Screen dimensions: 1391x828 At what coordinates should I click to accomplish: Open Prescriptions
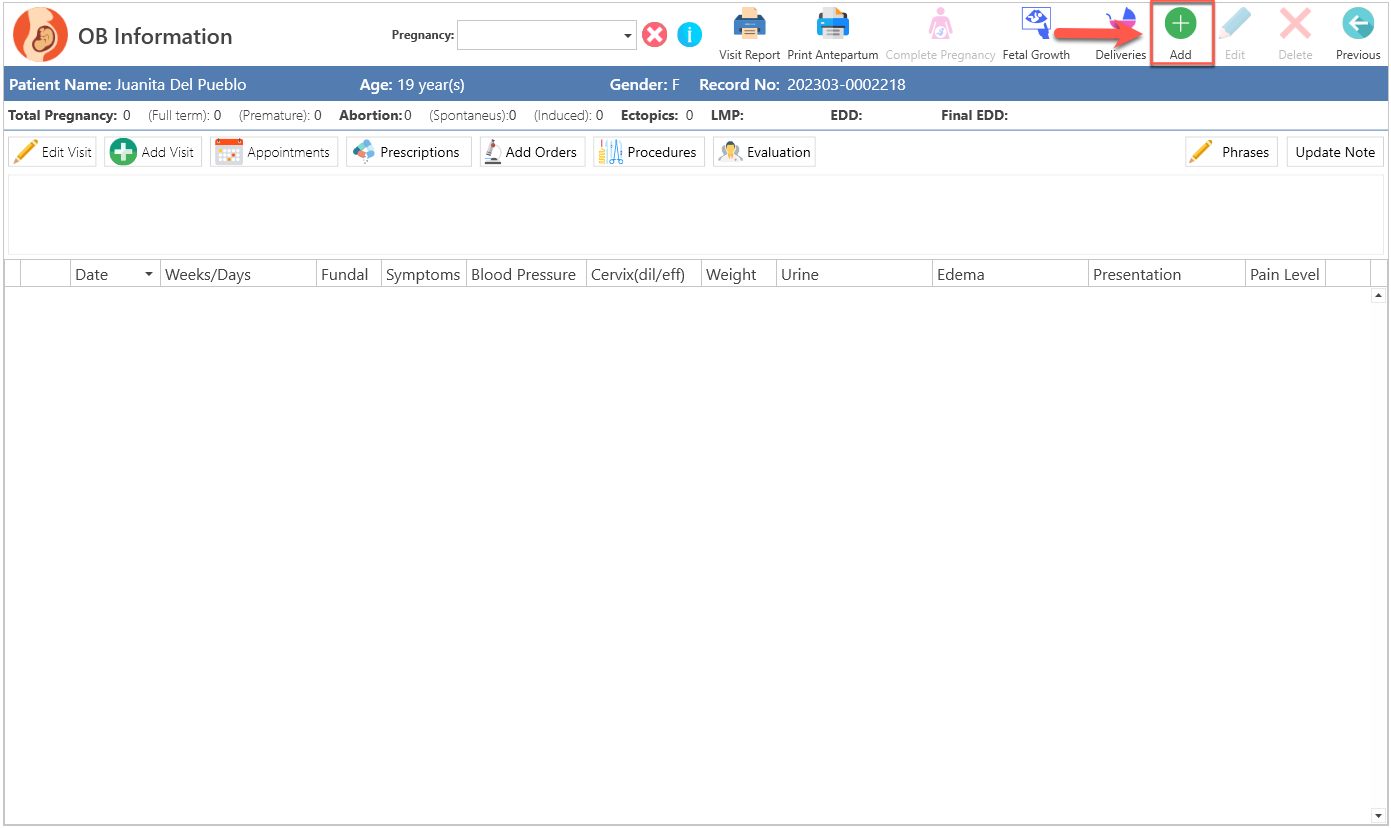click(408, 152)
